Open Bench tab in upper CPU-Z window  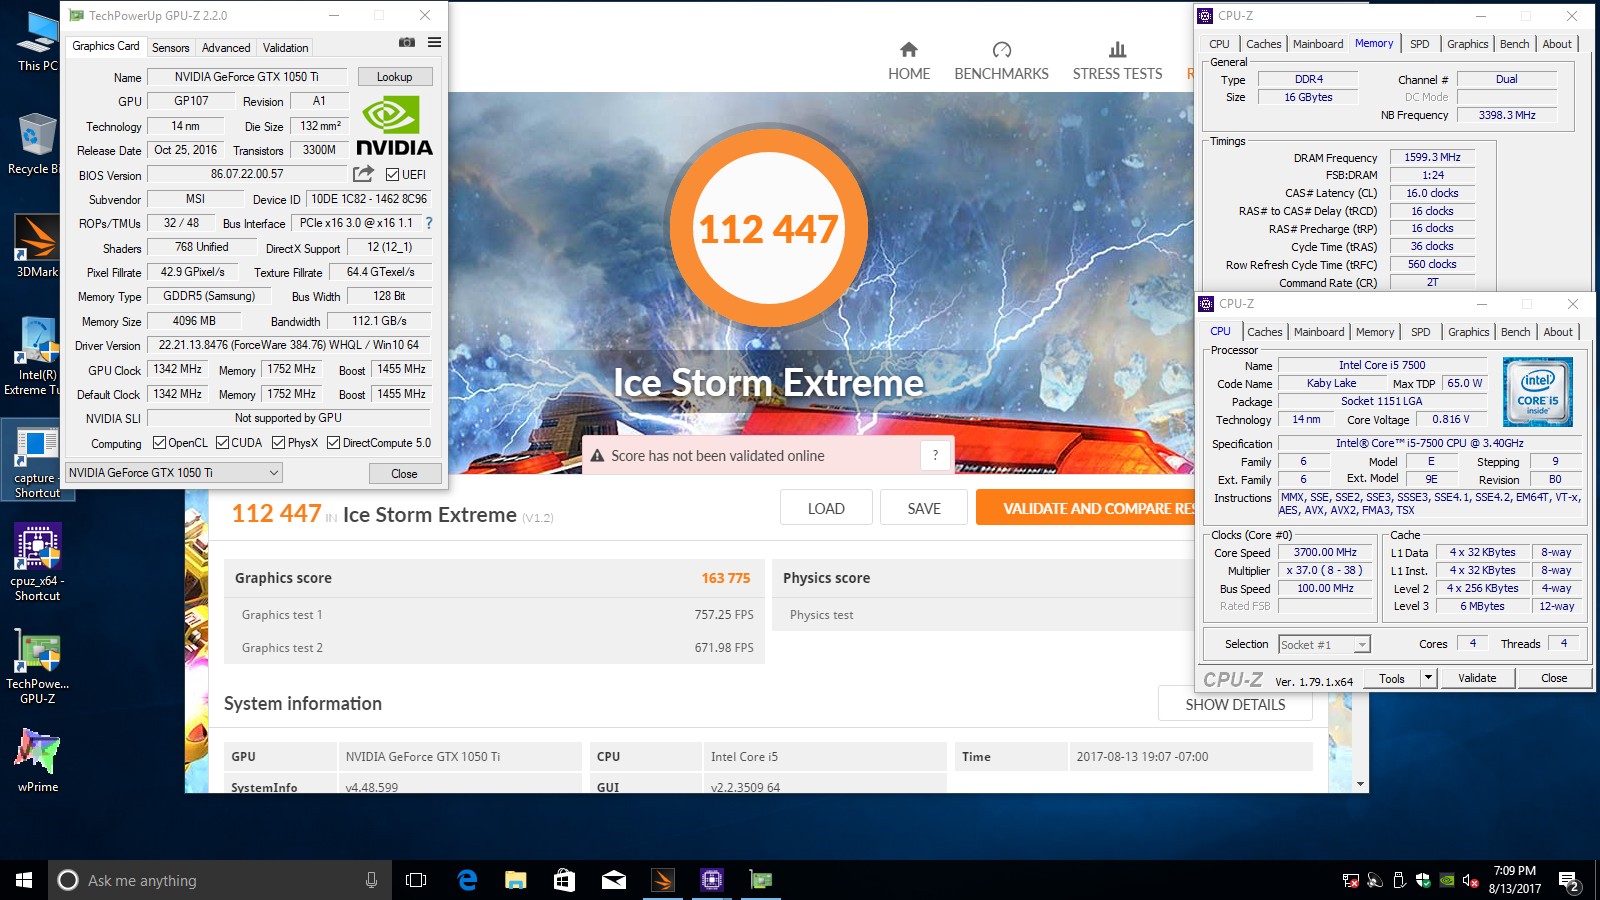point(1514,44)
